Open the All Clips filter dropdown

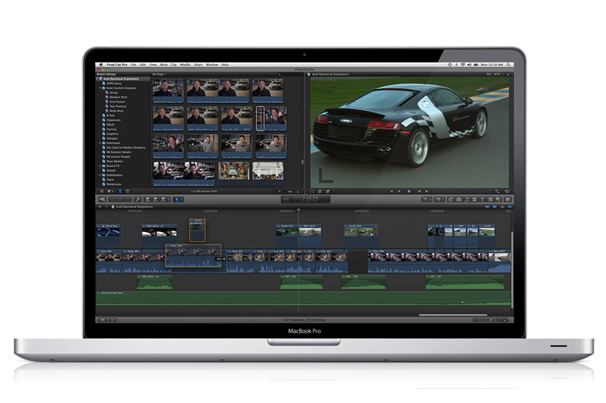(x=159, y=74)
